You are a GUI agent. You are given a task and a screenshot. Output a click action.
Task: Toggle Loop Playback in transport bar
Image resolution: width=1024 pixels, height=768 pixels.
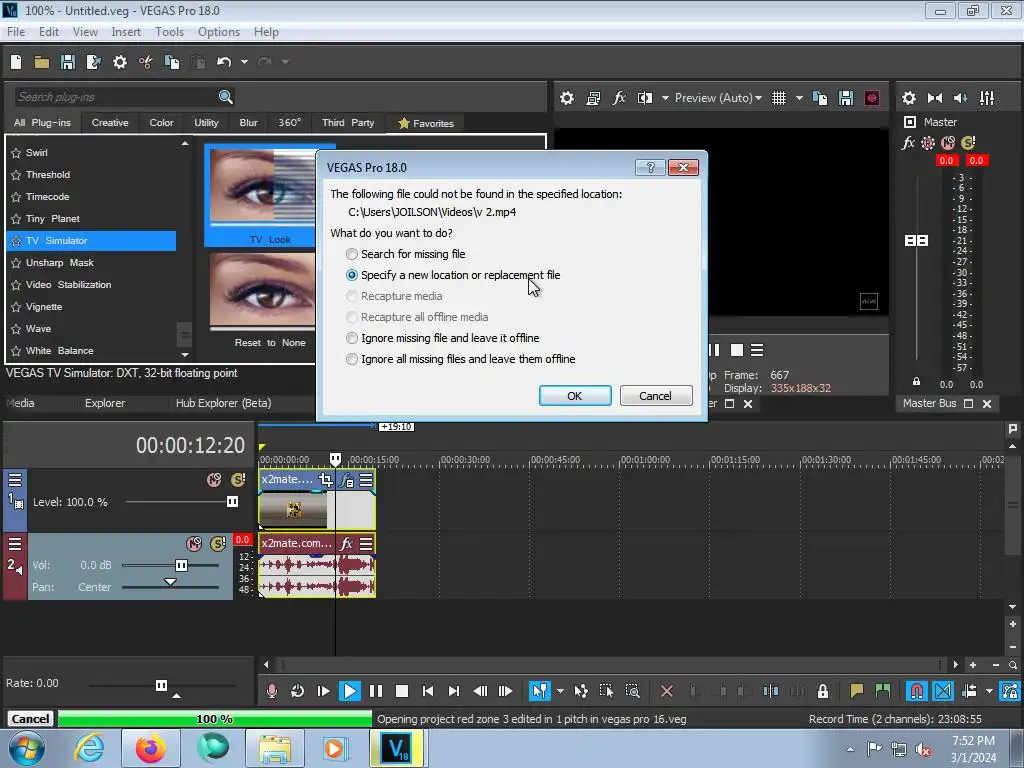[x=297, y=691]
